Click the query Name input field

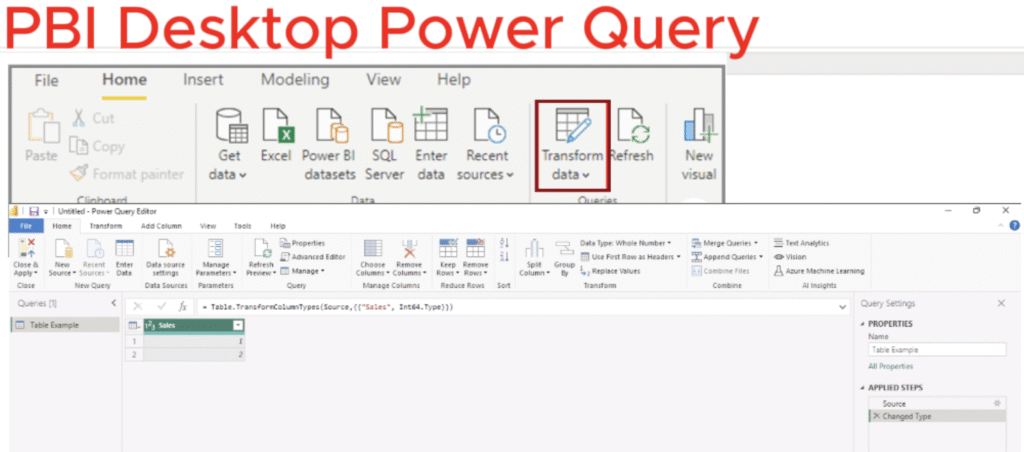tap(936, 350)
